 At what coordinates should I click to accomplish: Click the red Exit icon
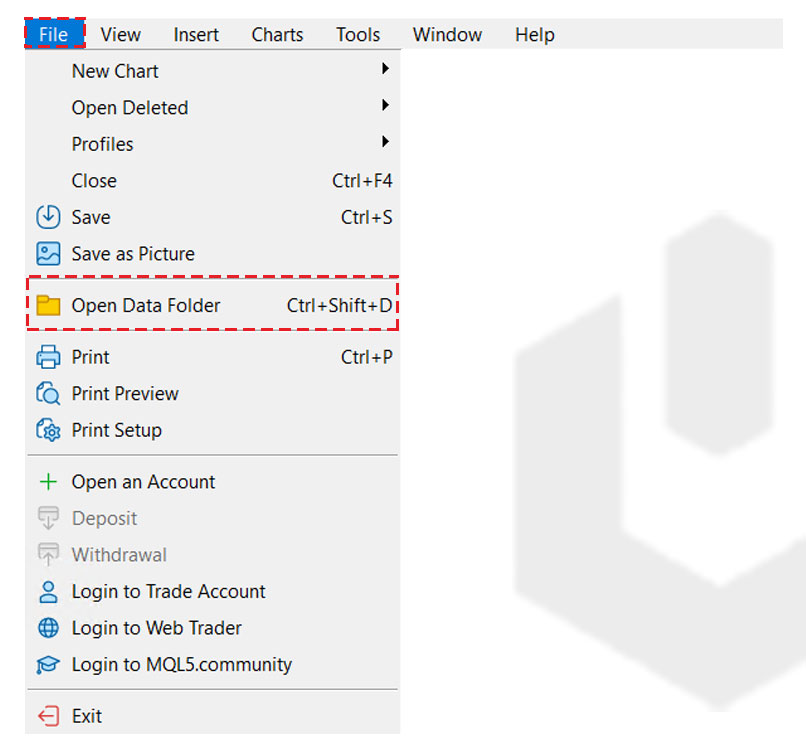[48, 716]
